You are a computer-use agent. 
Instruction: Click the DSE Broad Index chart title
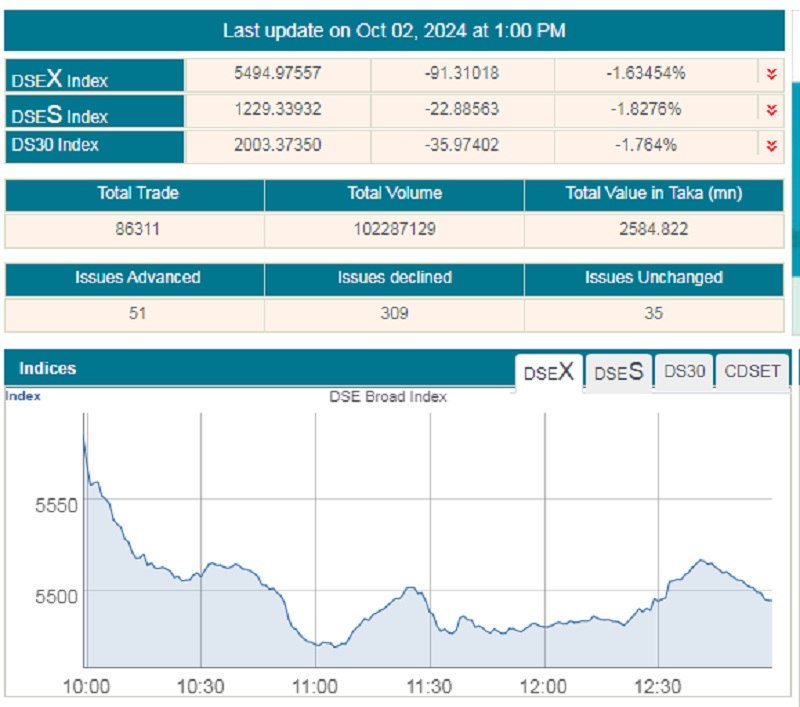click(x=388, y=397)
